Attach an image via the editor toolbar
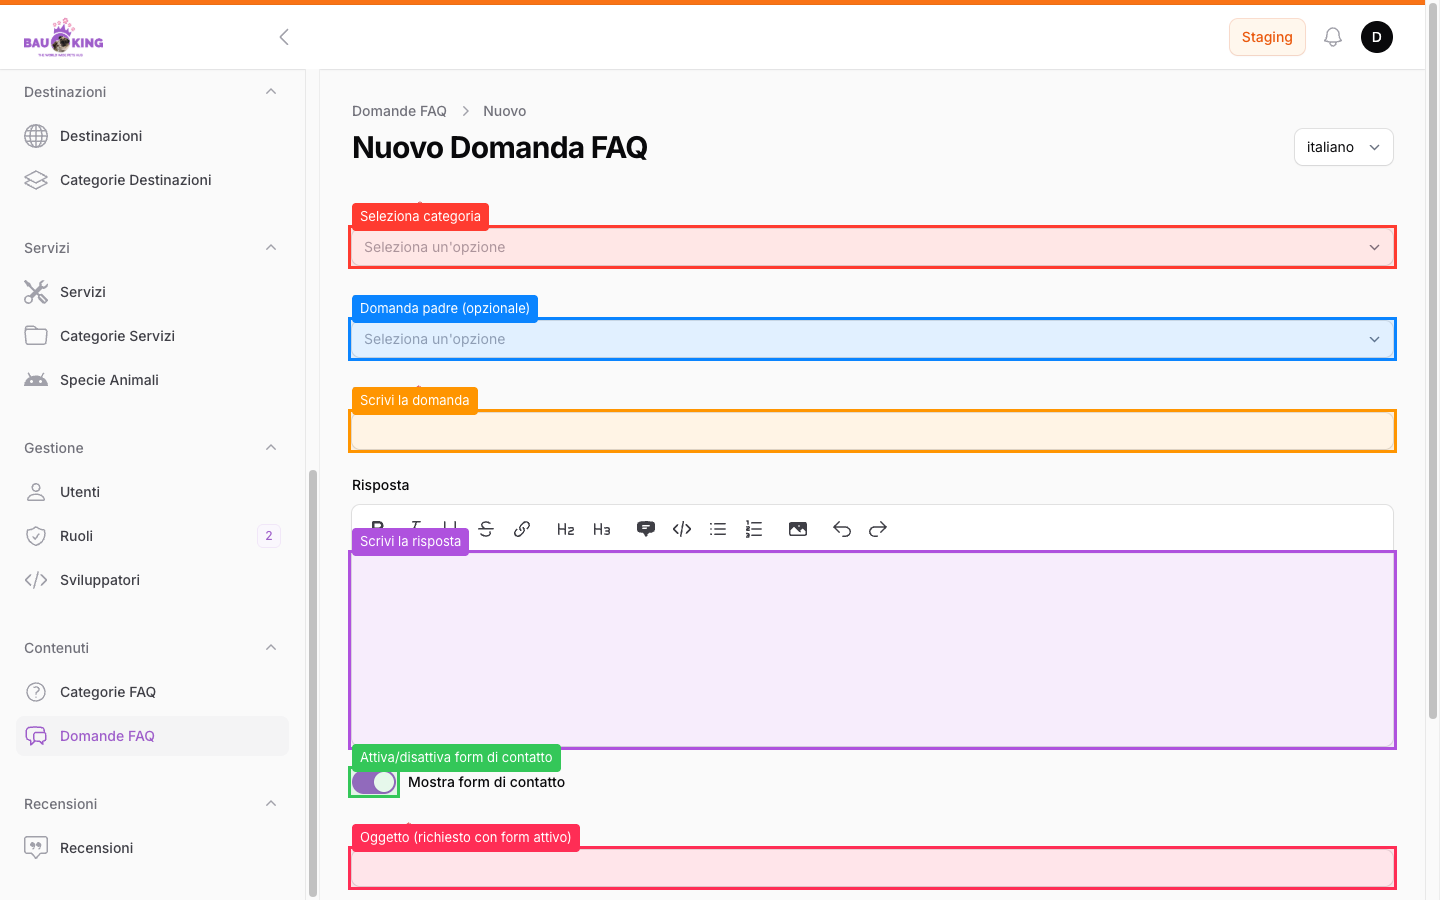The width and height of the screenshot is (1440, 900). (x=798, y=529)
